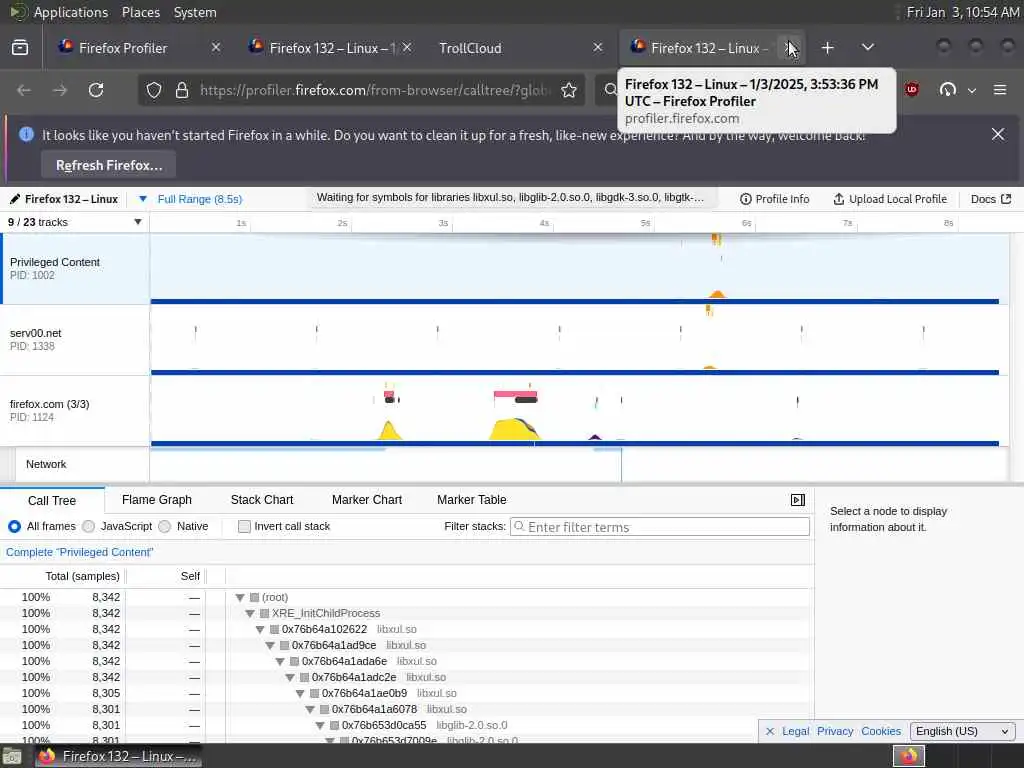Bookmark page with the star icon
The width and height of the screenshot is (1024, 768).
tap(569, 90)
